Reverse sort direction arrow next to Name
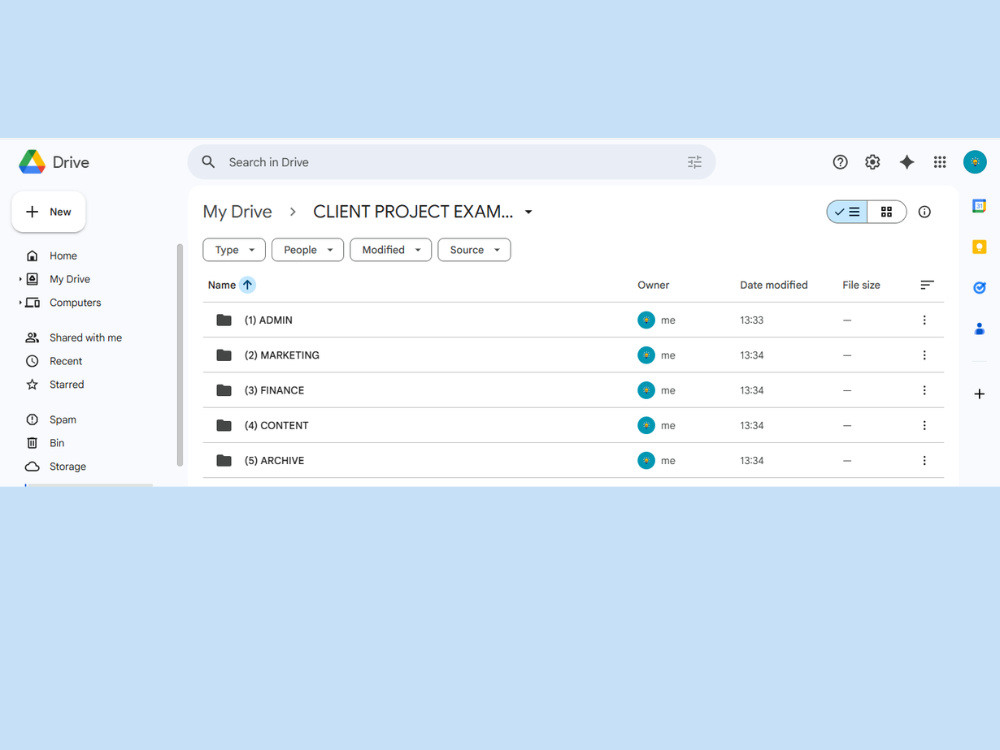 [247, 285]
